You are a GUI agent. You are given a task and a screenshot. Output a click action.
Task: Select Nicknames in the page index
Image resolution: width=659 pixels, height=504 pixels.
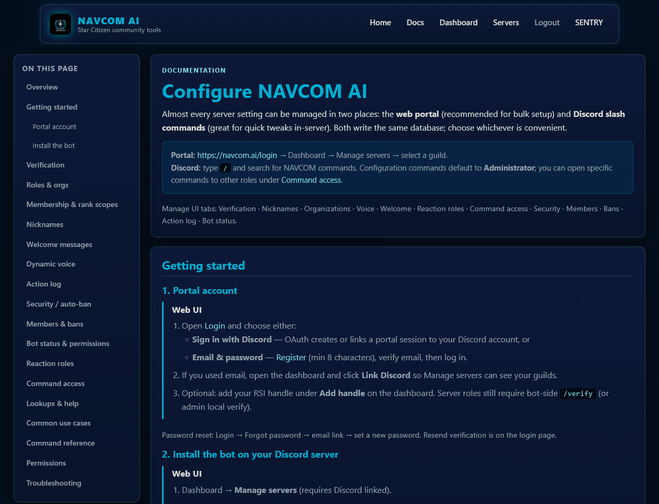click(x=45, y=224)
